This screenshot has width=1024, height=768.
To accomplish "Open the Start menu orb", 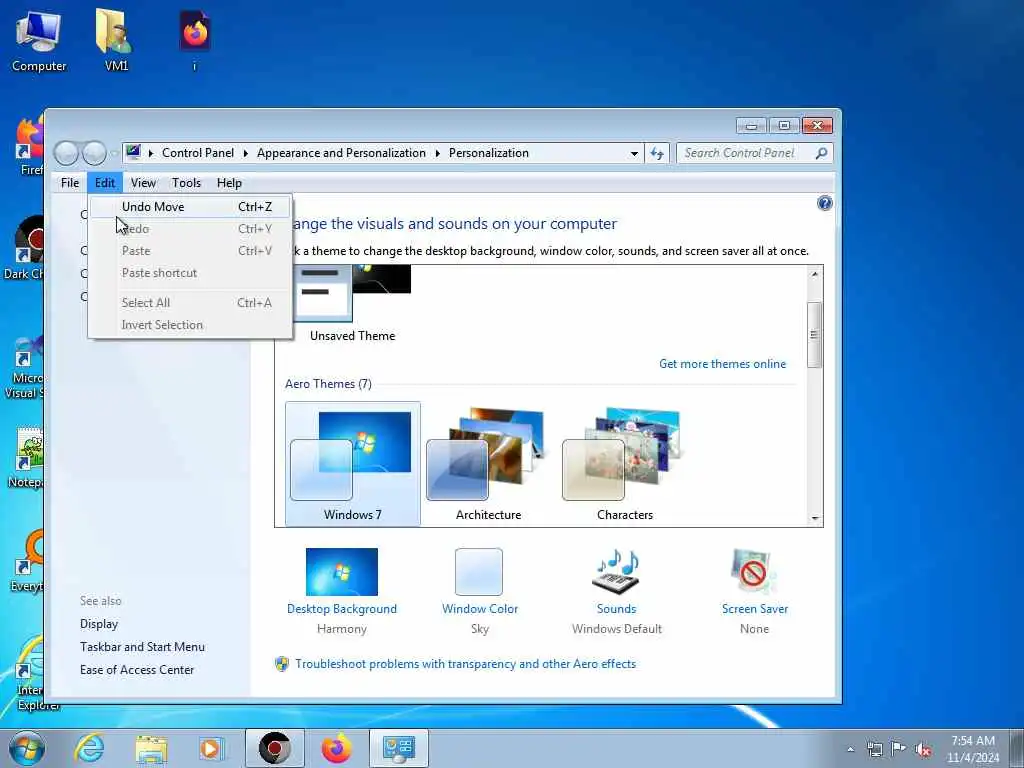I will pos(27,748).
